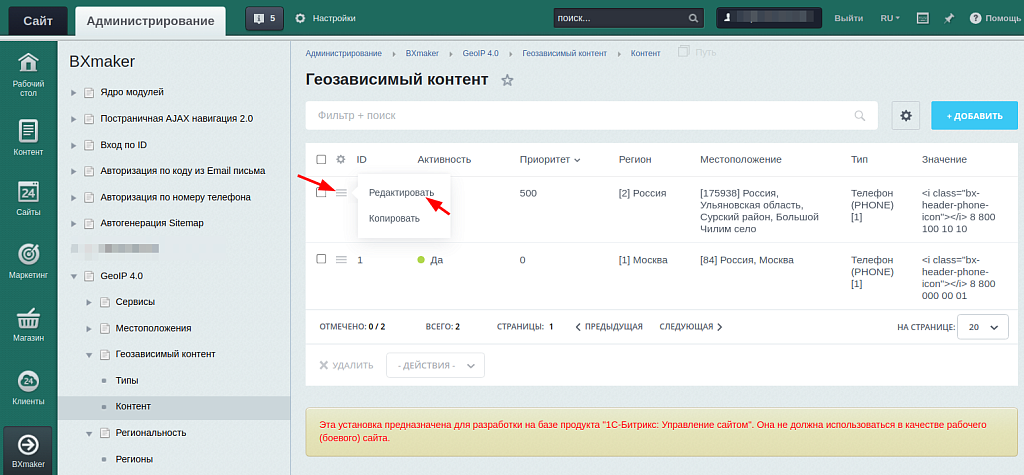This screenshot has width=1024, height=475.
Task: Switch to the Сайт tab
Action: 38,20
